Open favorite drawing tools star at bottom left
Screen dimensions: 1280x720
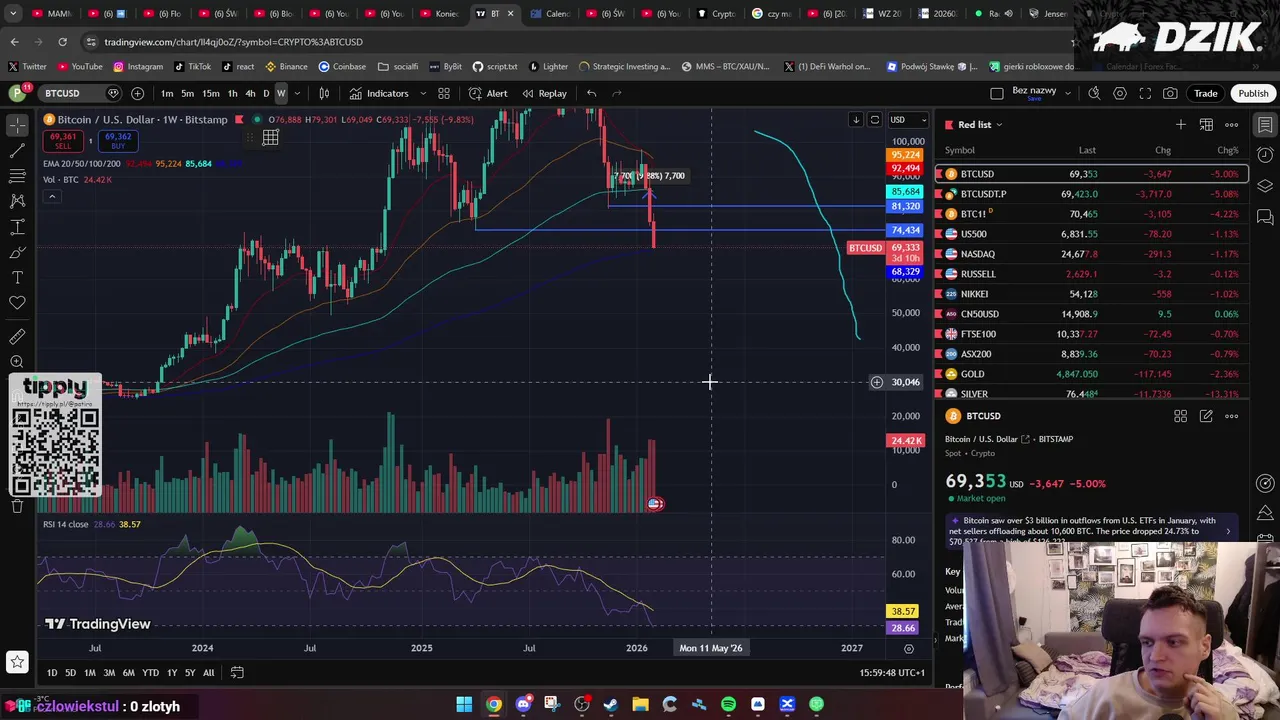click(x=17, y=661)
